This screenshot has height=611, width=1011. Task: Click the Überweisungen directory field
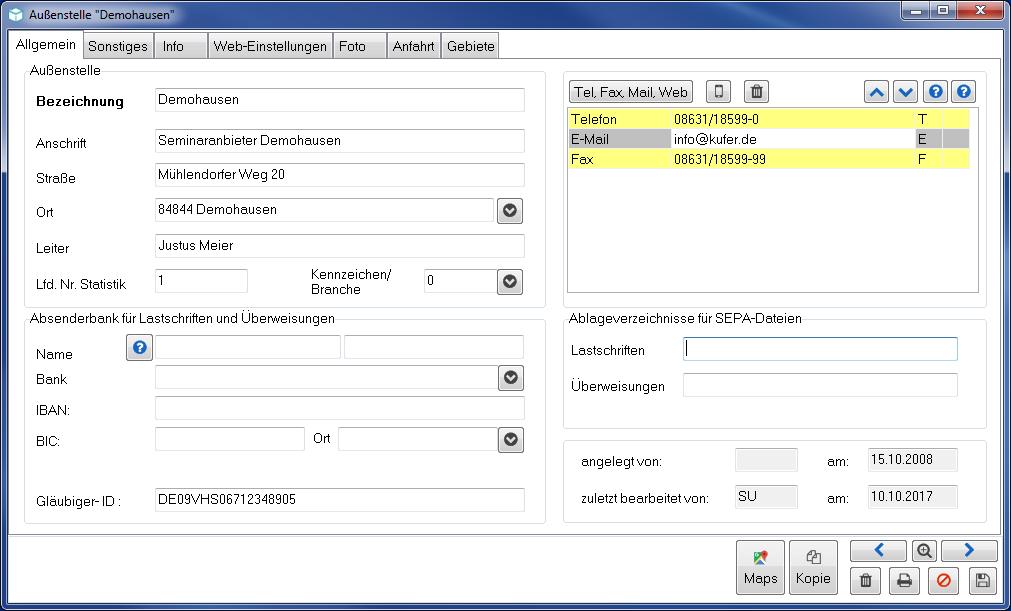pos(820,385)
